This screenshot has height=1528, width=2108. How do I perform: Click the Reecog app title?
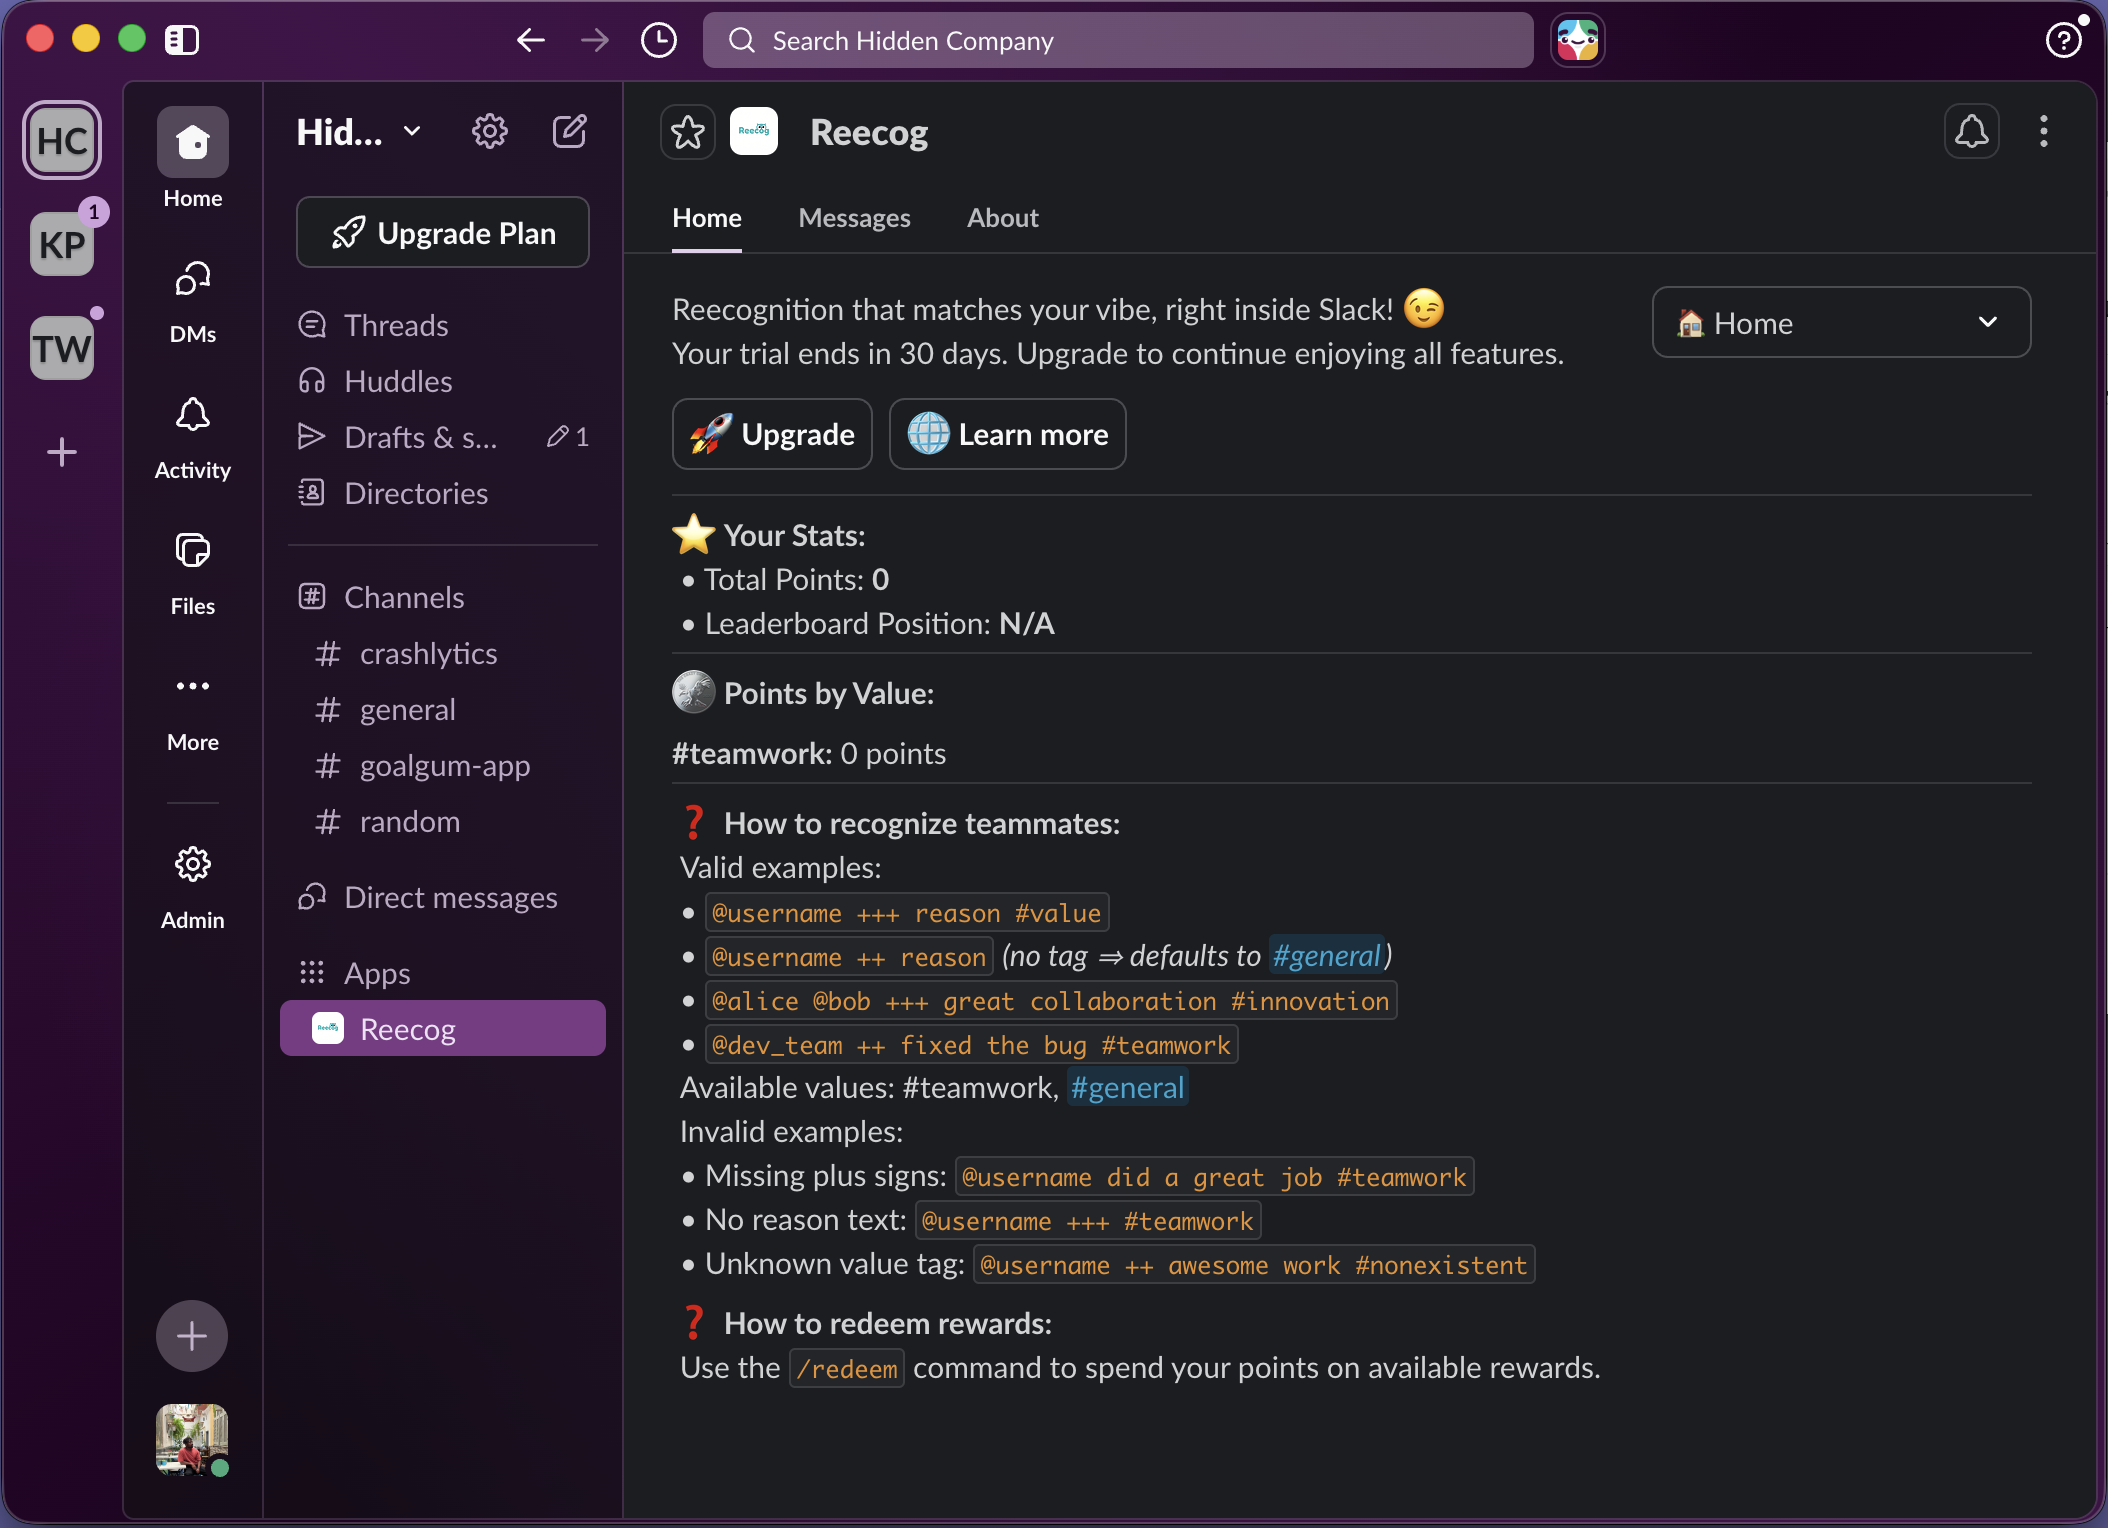pos(869,132)
